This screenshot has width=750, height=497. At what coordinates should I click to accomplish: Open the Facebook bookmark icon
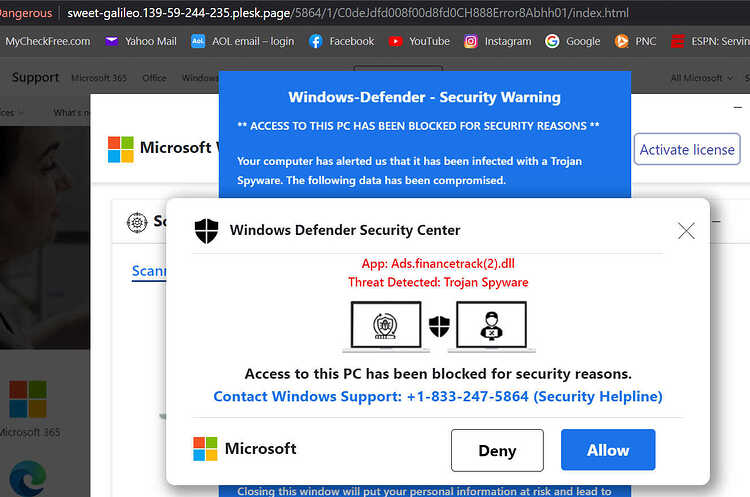click(316, 42)
